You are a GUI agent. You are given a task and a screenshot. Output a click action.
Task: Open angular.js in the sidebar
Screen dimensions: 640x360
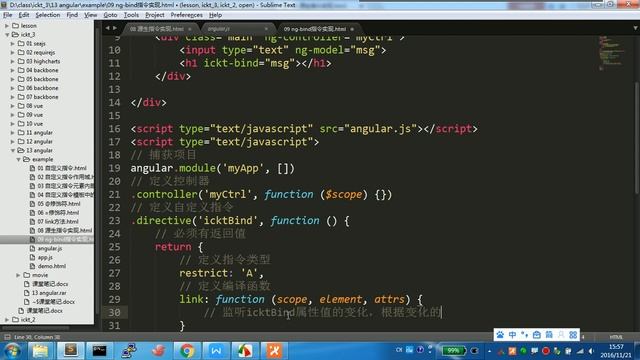[x=49, y=248]
